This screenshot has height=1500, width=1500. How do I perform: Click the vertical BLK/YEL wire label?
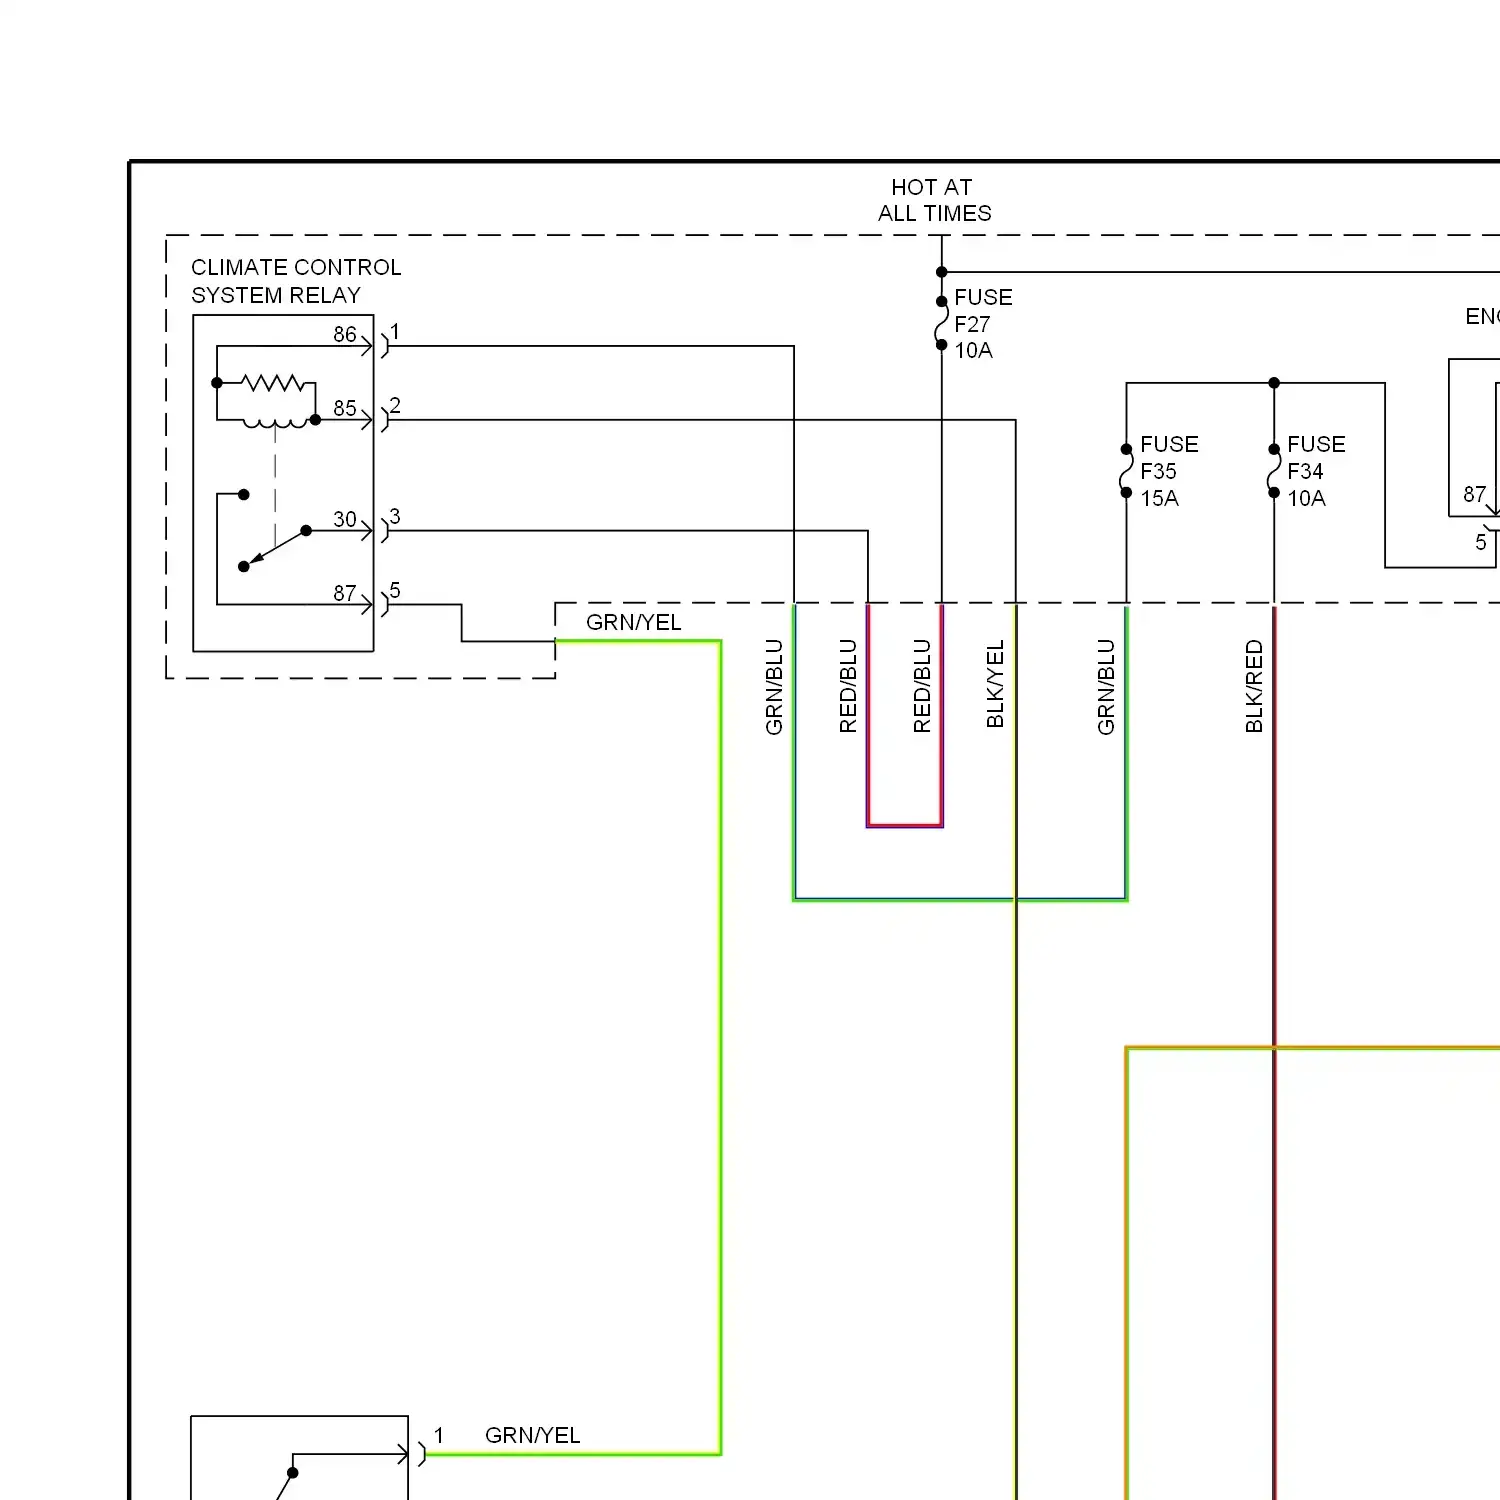click(995, 684)
